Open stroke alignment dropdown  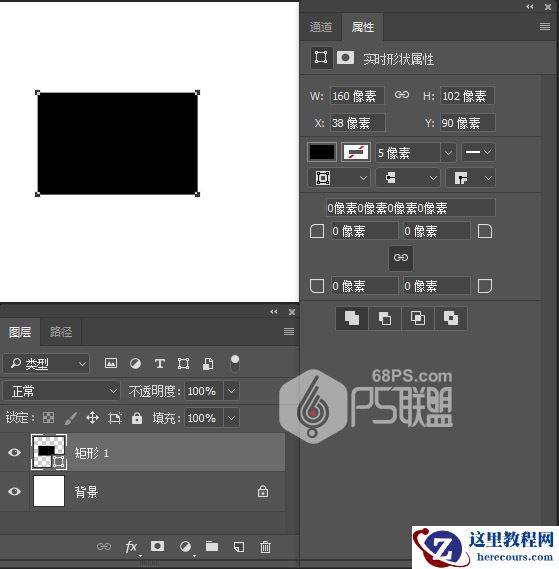(339, 178)
